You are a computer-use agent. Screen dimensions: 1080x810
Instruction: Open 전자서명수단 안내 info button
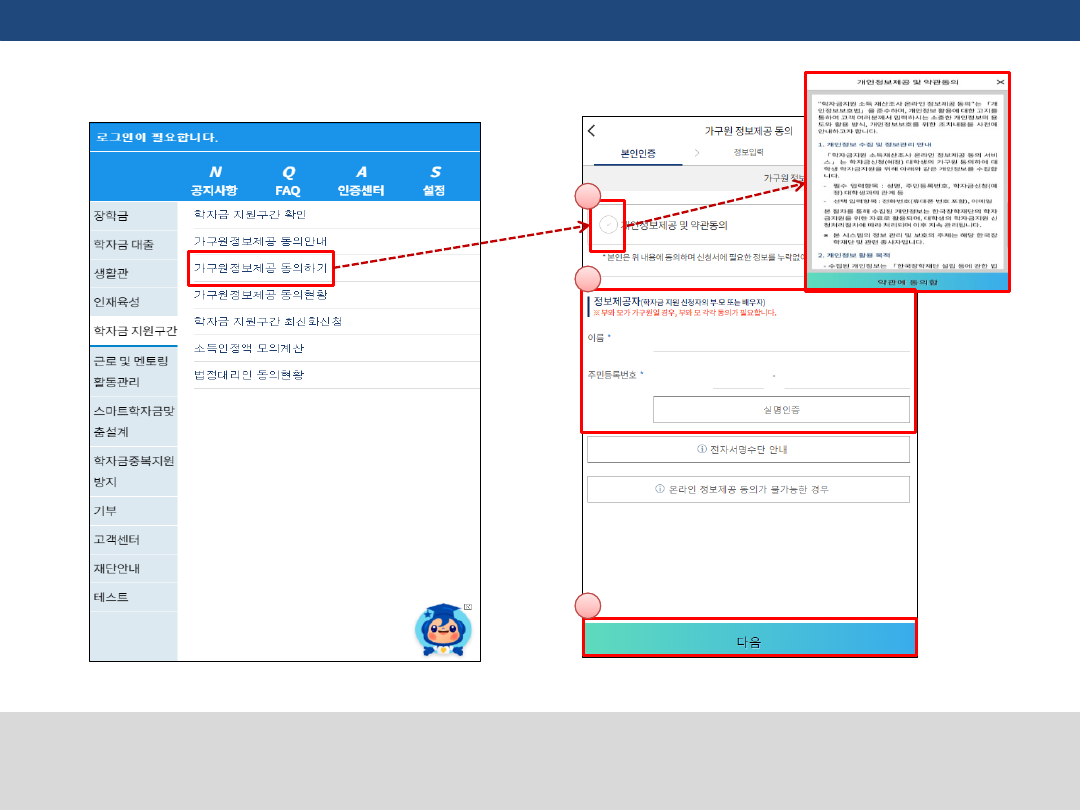click(x=748, y=449)
